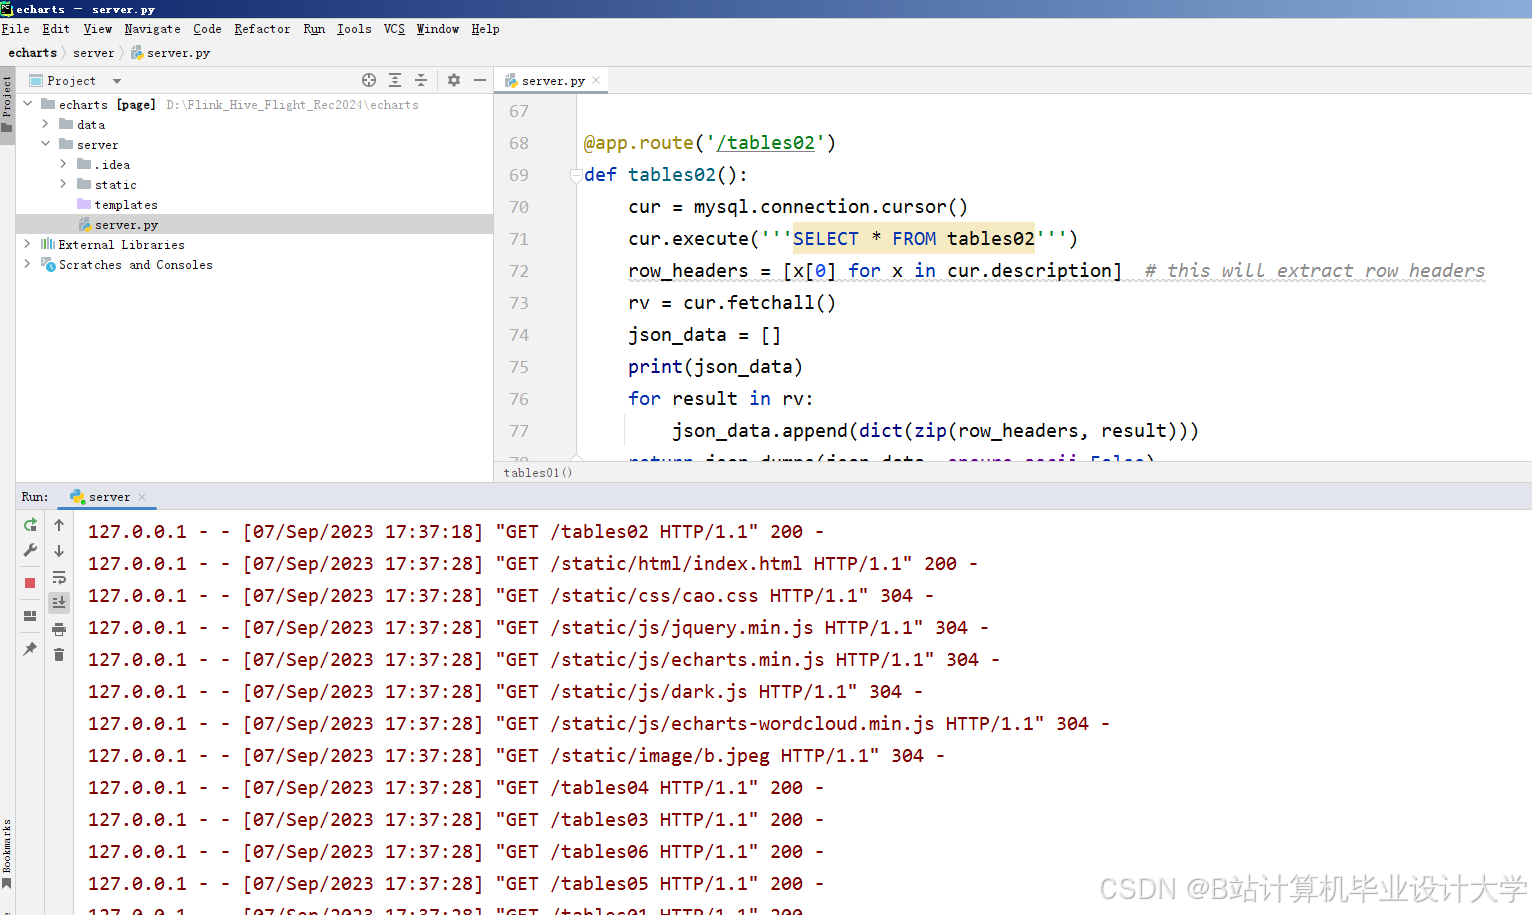This screenshot has height=915, width=1532.
Task: Place cursor on rv = cur.fetchall() line
Action: (x=732, y=303)
